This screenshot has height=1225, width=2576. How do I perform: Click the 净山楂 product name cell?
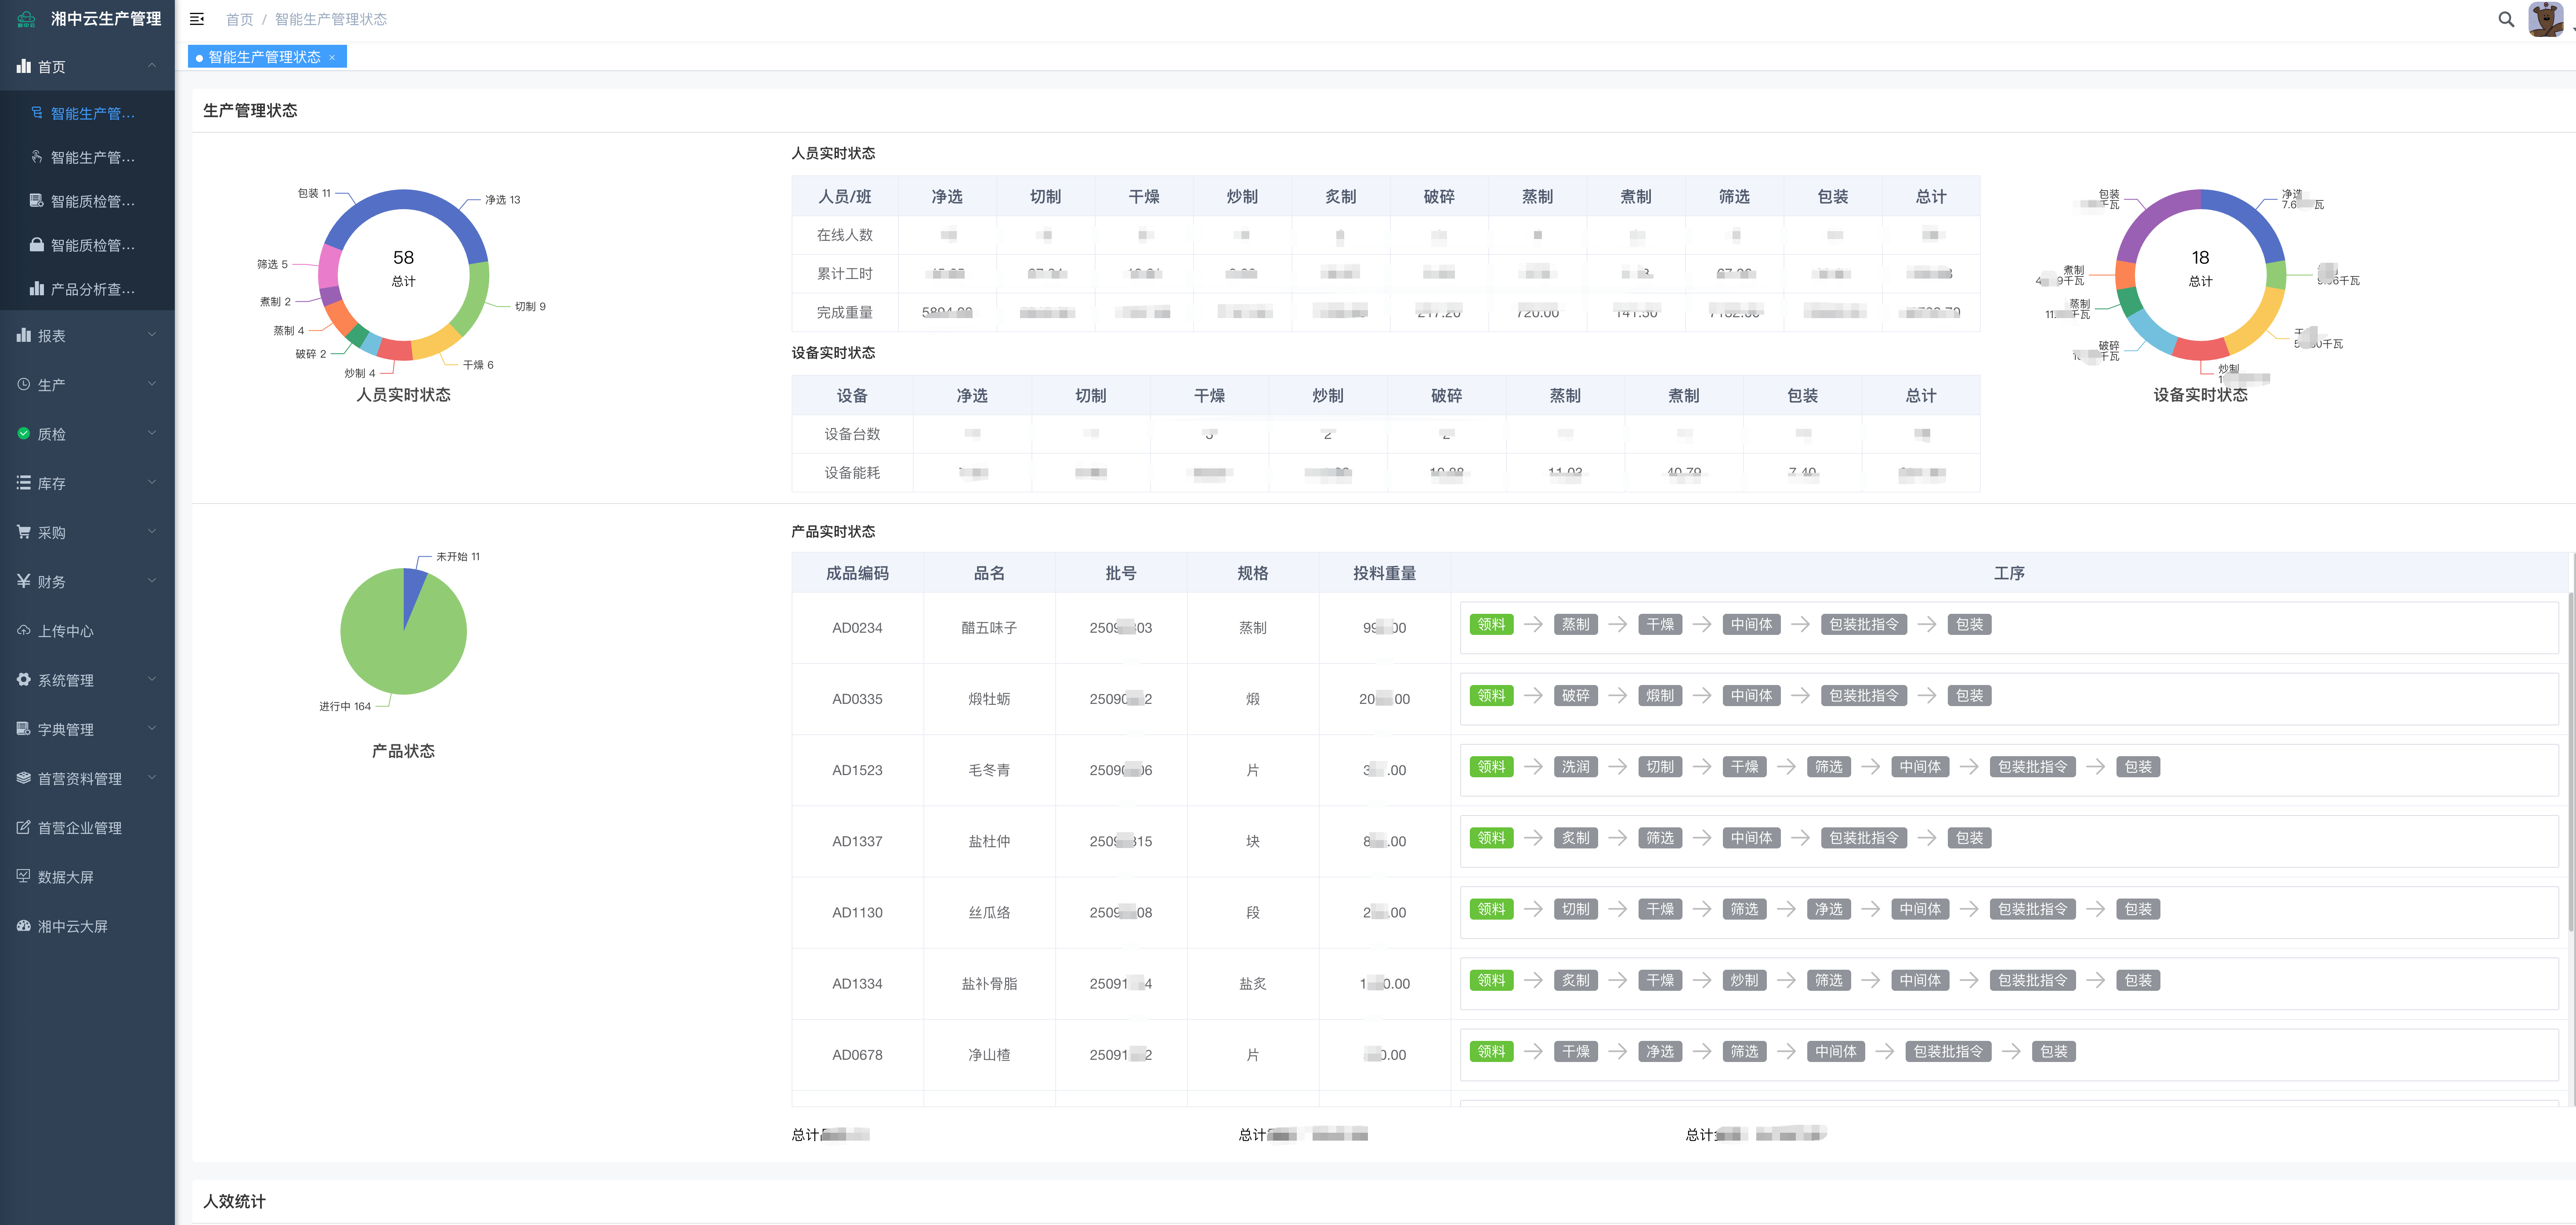pyautogui.click(x=989, y=1055)
